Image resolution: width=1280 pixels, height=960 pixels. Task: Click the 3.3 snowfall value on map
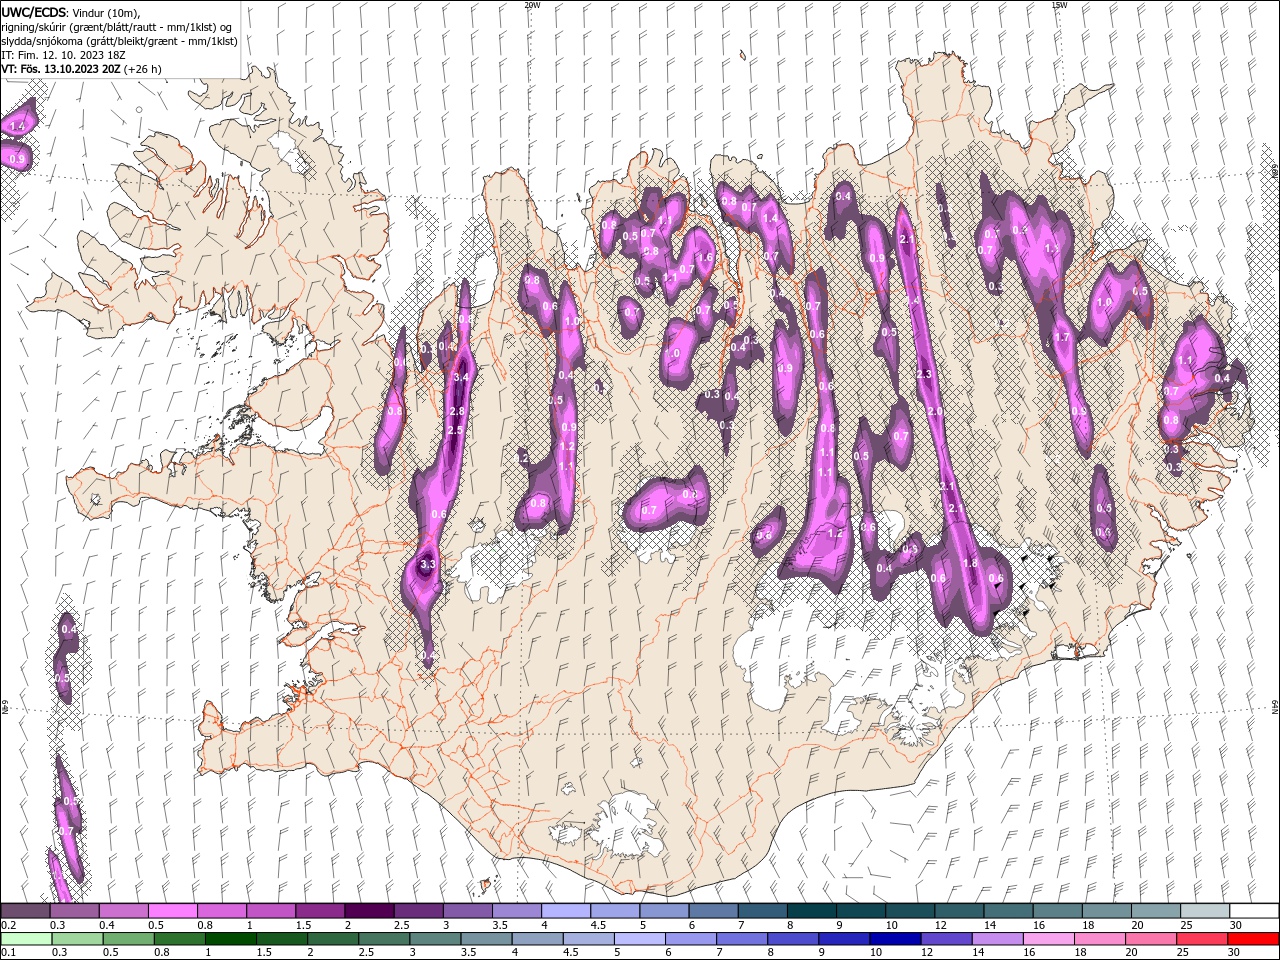click(x=428, y=565)
